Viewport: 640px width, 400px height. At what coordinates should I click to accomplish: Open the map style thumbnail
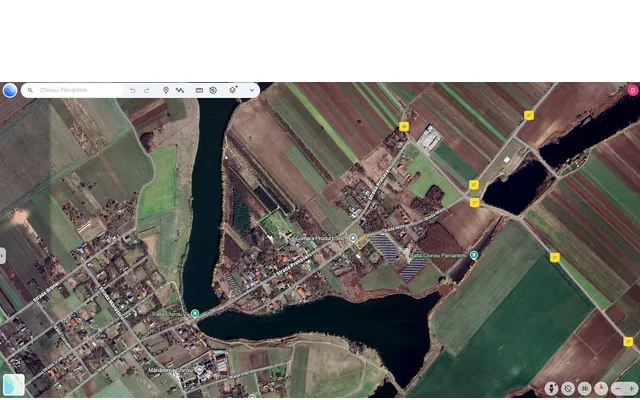click(x=14, y=385)
